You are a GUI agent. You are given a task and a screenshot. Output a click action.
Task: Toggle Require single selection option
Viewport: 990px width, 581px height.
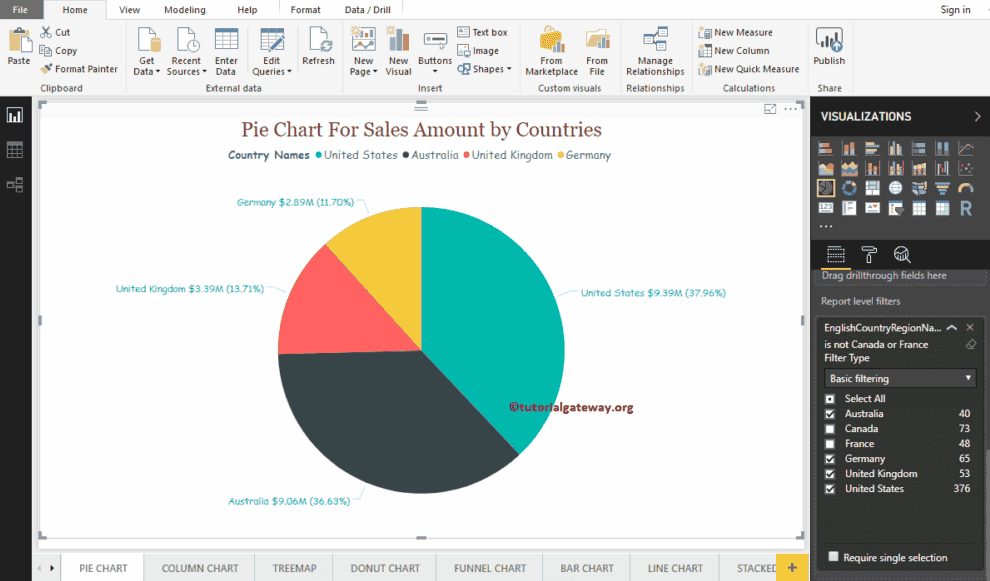(833, 556)
